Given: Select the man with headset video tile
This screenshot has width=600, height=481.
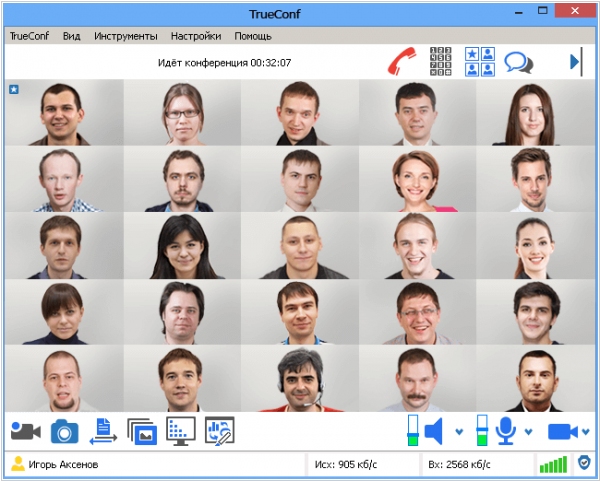Looking at the screenshot, I should (x=300, y=379).
